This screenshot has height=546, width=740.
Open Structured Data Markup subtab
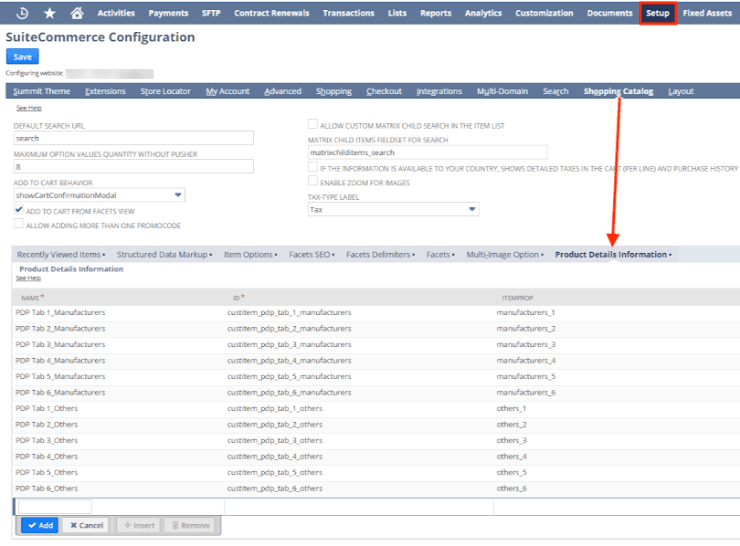click(x=164, y=255)
